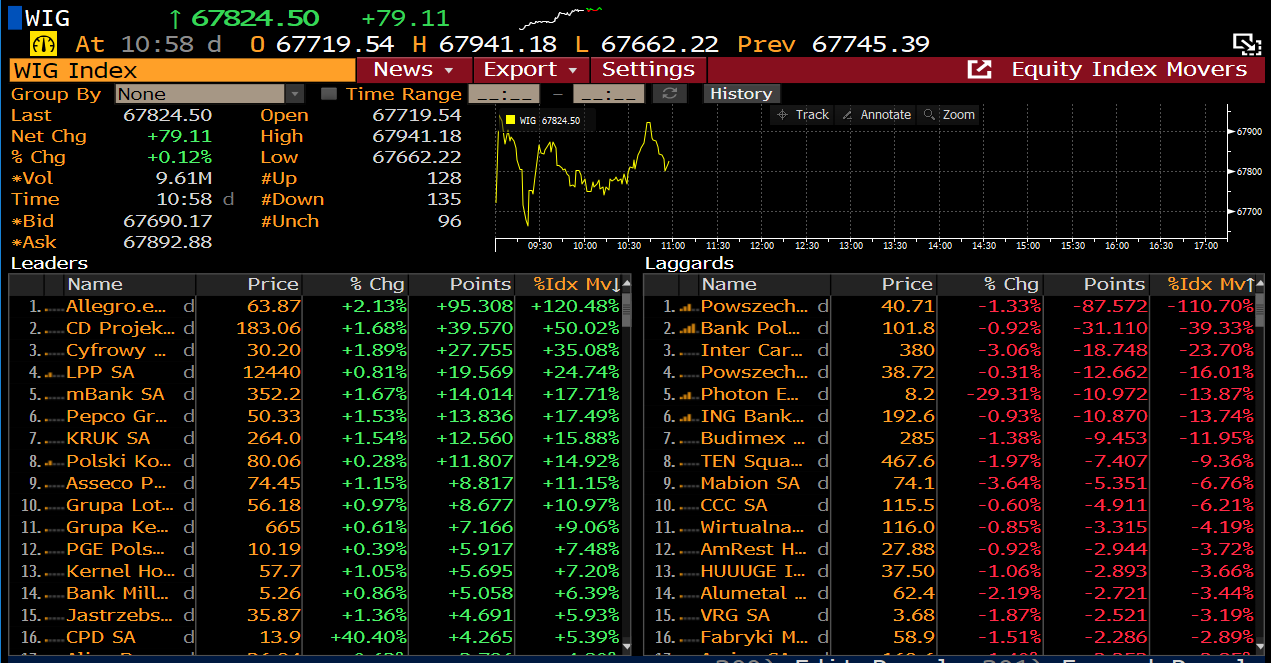Click the History button
Viewport: 1271px width, 663px height.
(740, 94)
